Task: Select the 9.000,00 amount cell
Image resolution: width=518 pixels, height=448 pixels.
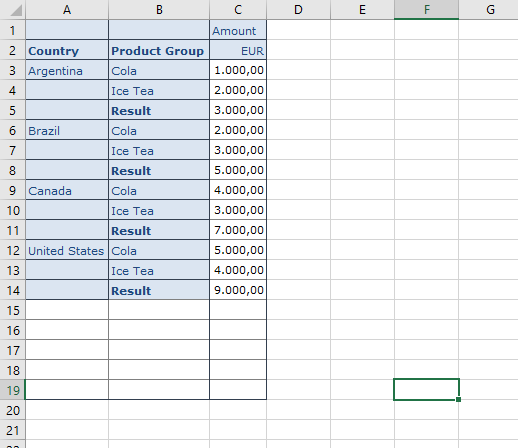Action: point(238,290)
